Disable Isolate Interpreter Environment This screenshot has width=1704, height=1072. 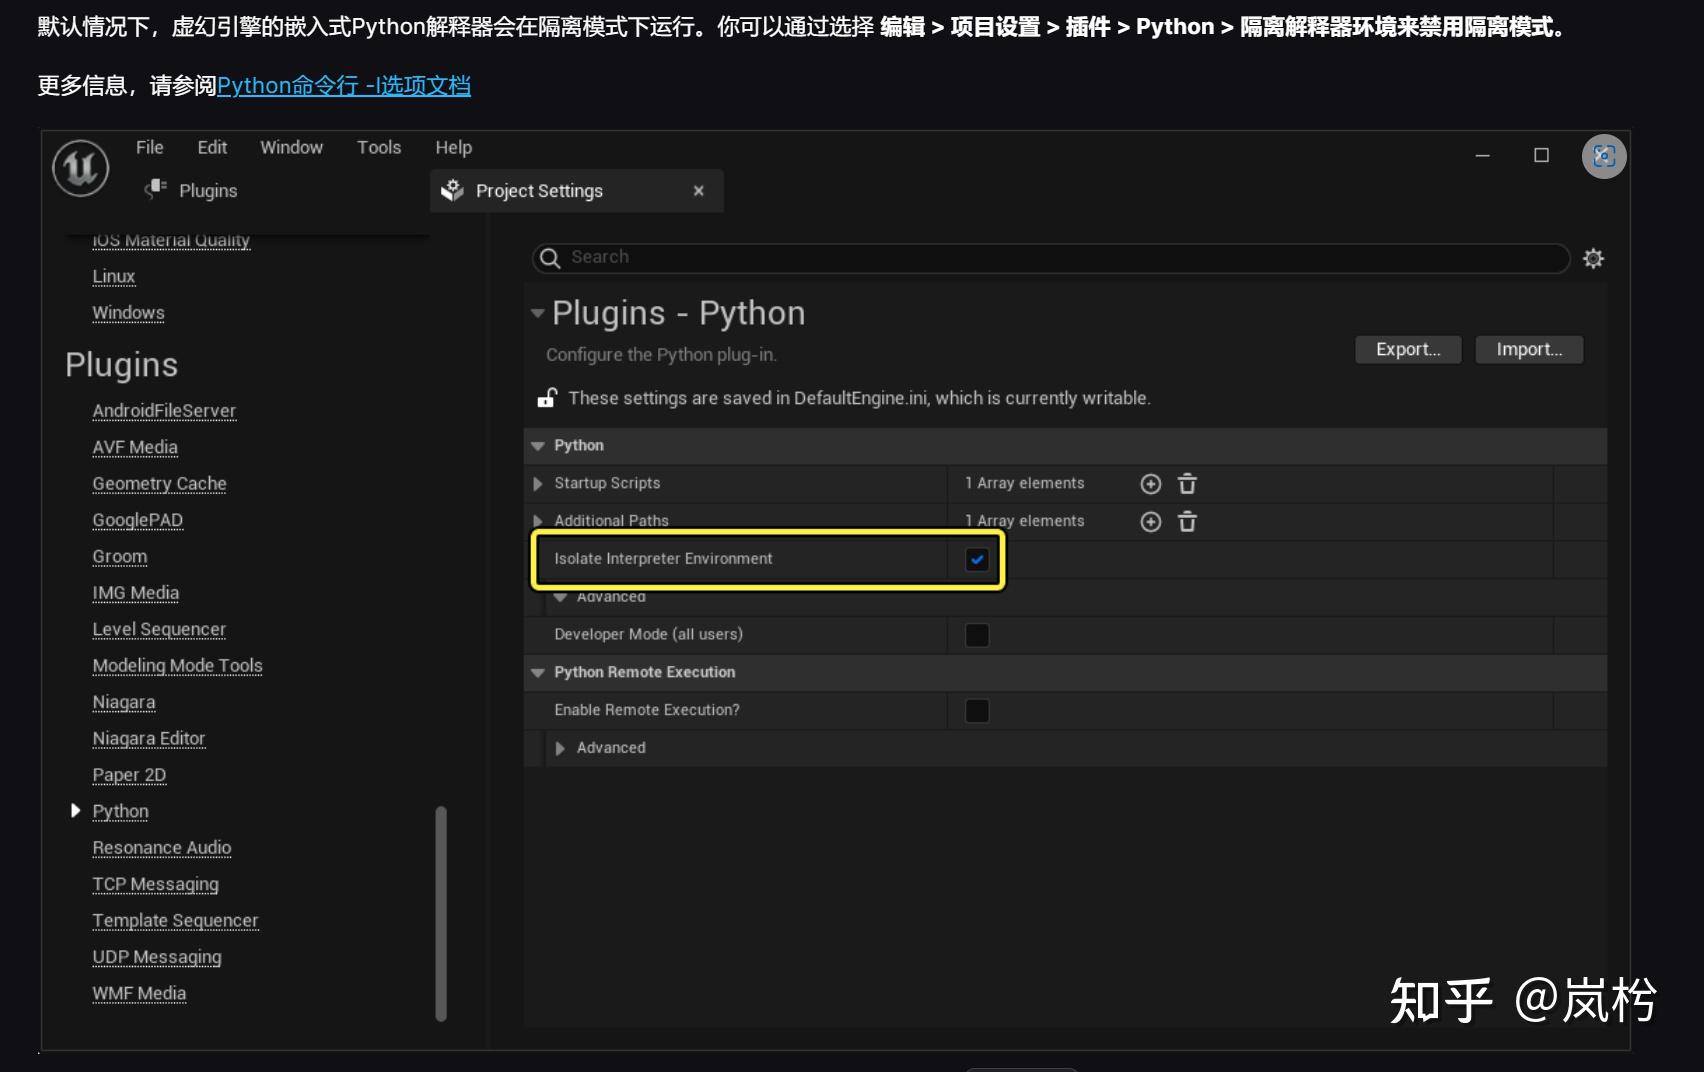(x=976, y=560)
